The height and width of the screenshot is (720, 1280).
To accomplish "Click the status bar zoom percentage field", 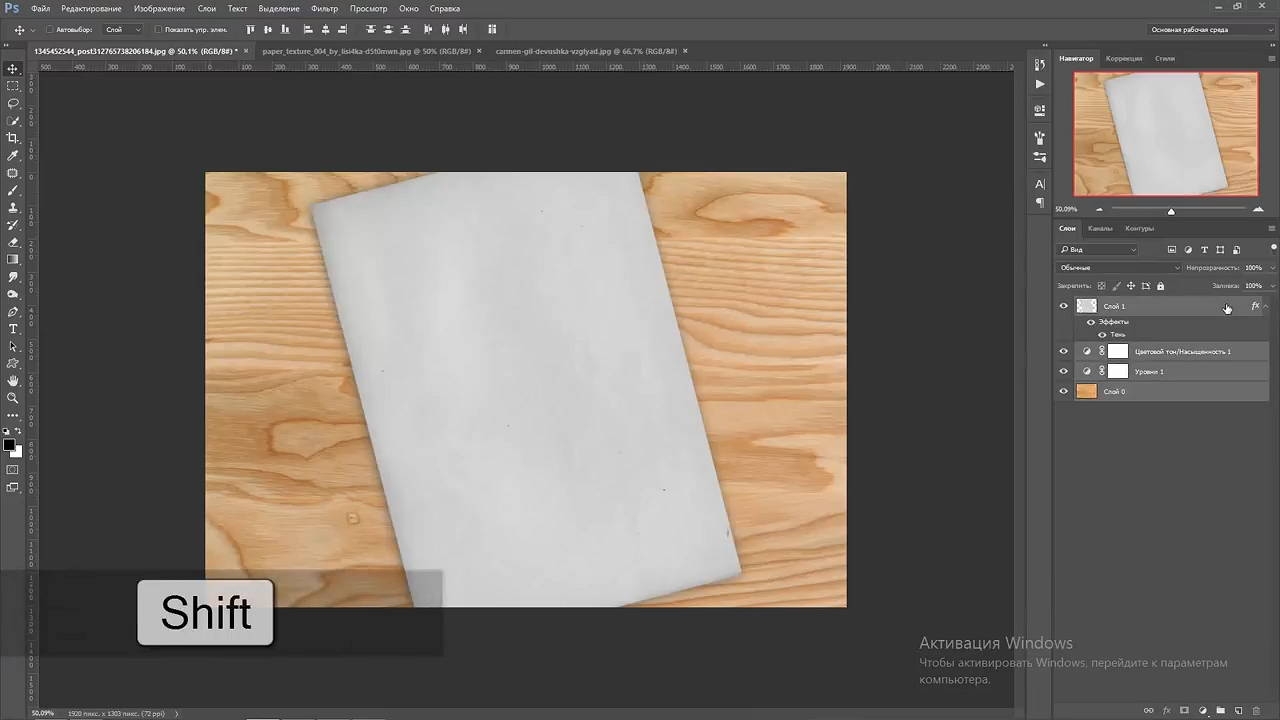I will (43, 713).
